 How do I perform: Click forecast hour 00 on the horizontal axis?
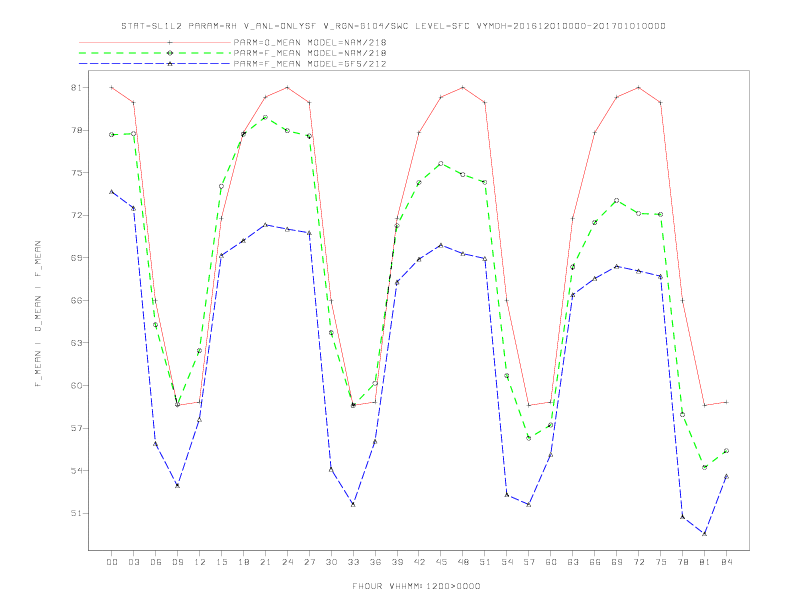pyautogui.click(x=112, y=562)
